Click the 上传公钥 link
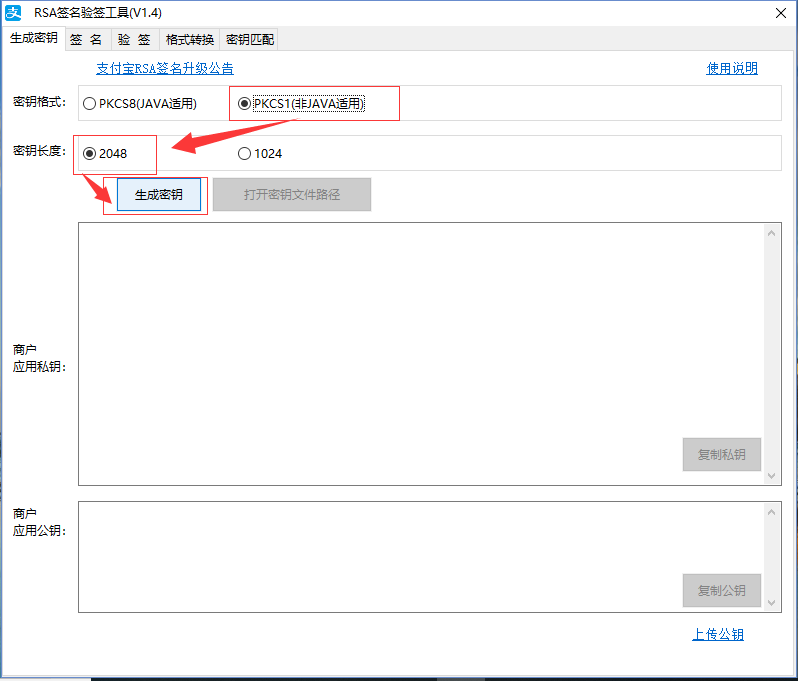The image size is (798, 681). point(718,634)
